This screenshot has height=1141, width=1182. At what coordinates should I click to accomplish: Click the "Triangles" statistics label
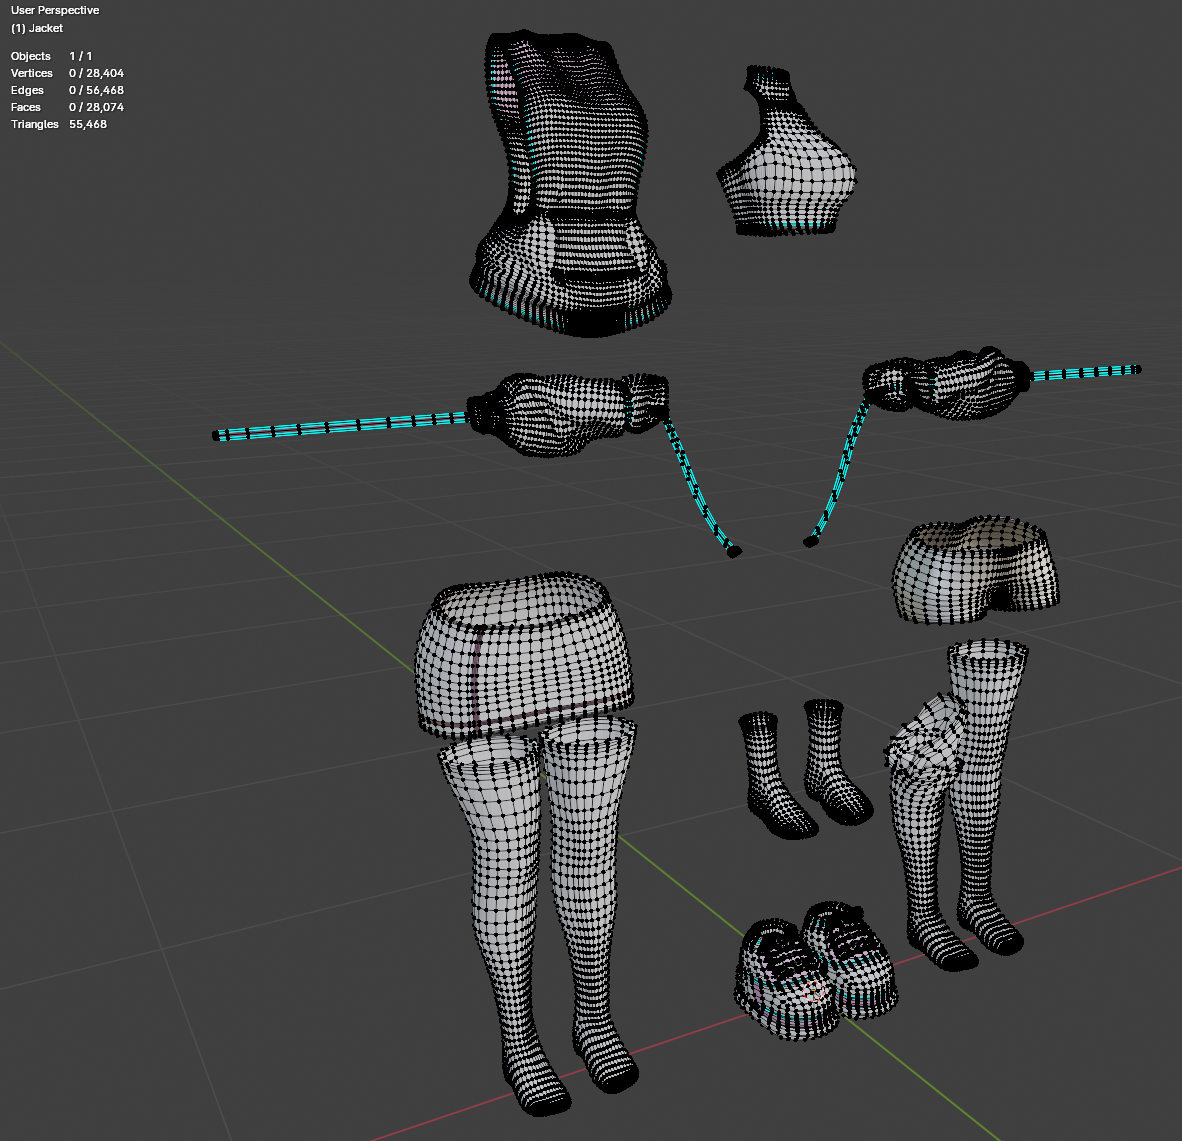[x=35, y=124]
